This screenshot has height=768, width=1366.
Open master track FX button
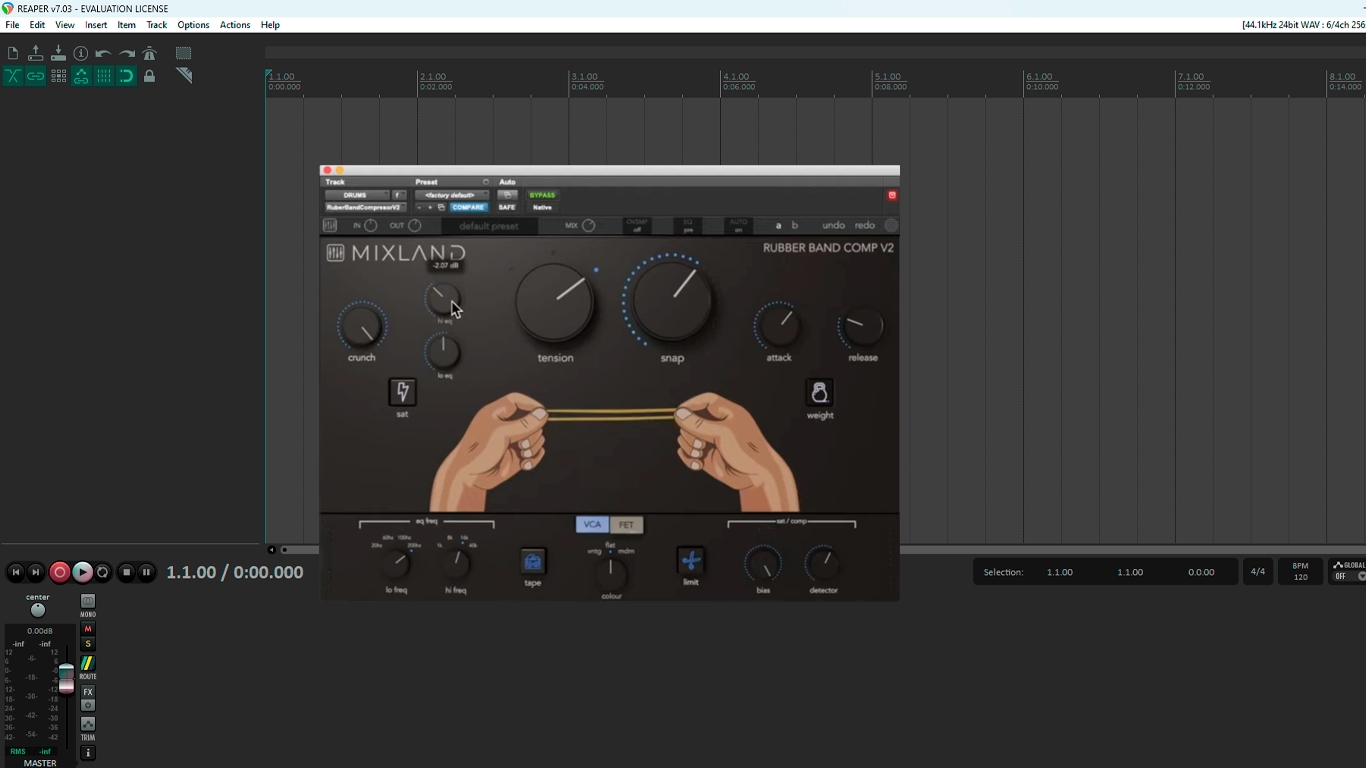point(88,692)
